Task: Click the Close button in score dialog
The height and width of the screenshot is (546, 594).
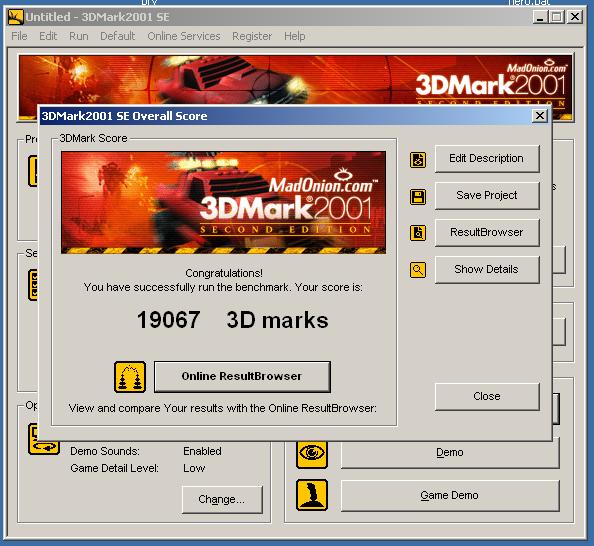Action: tap(487, 396)
